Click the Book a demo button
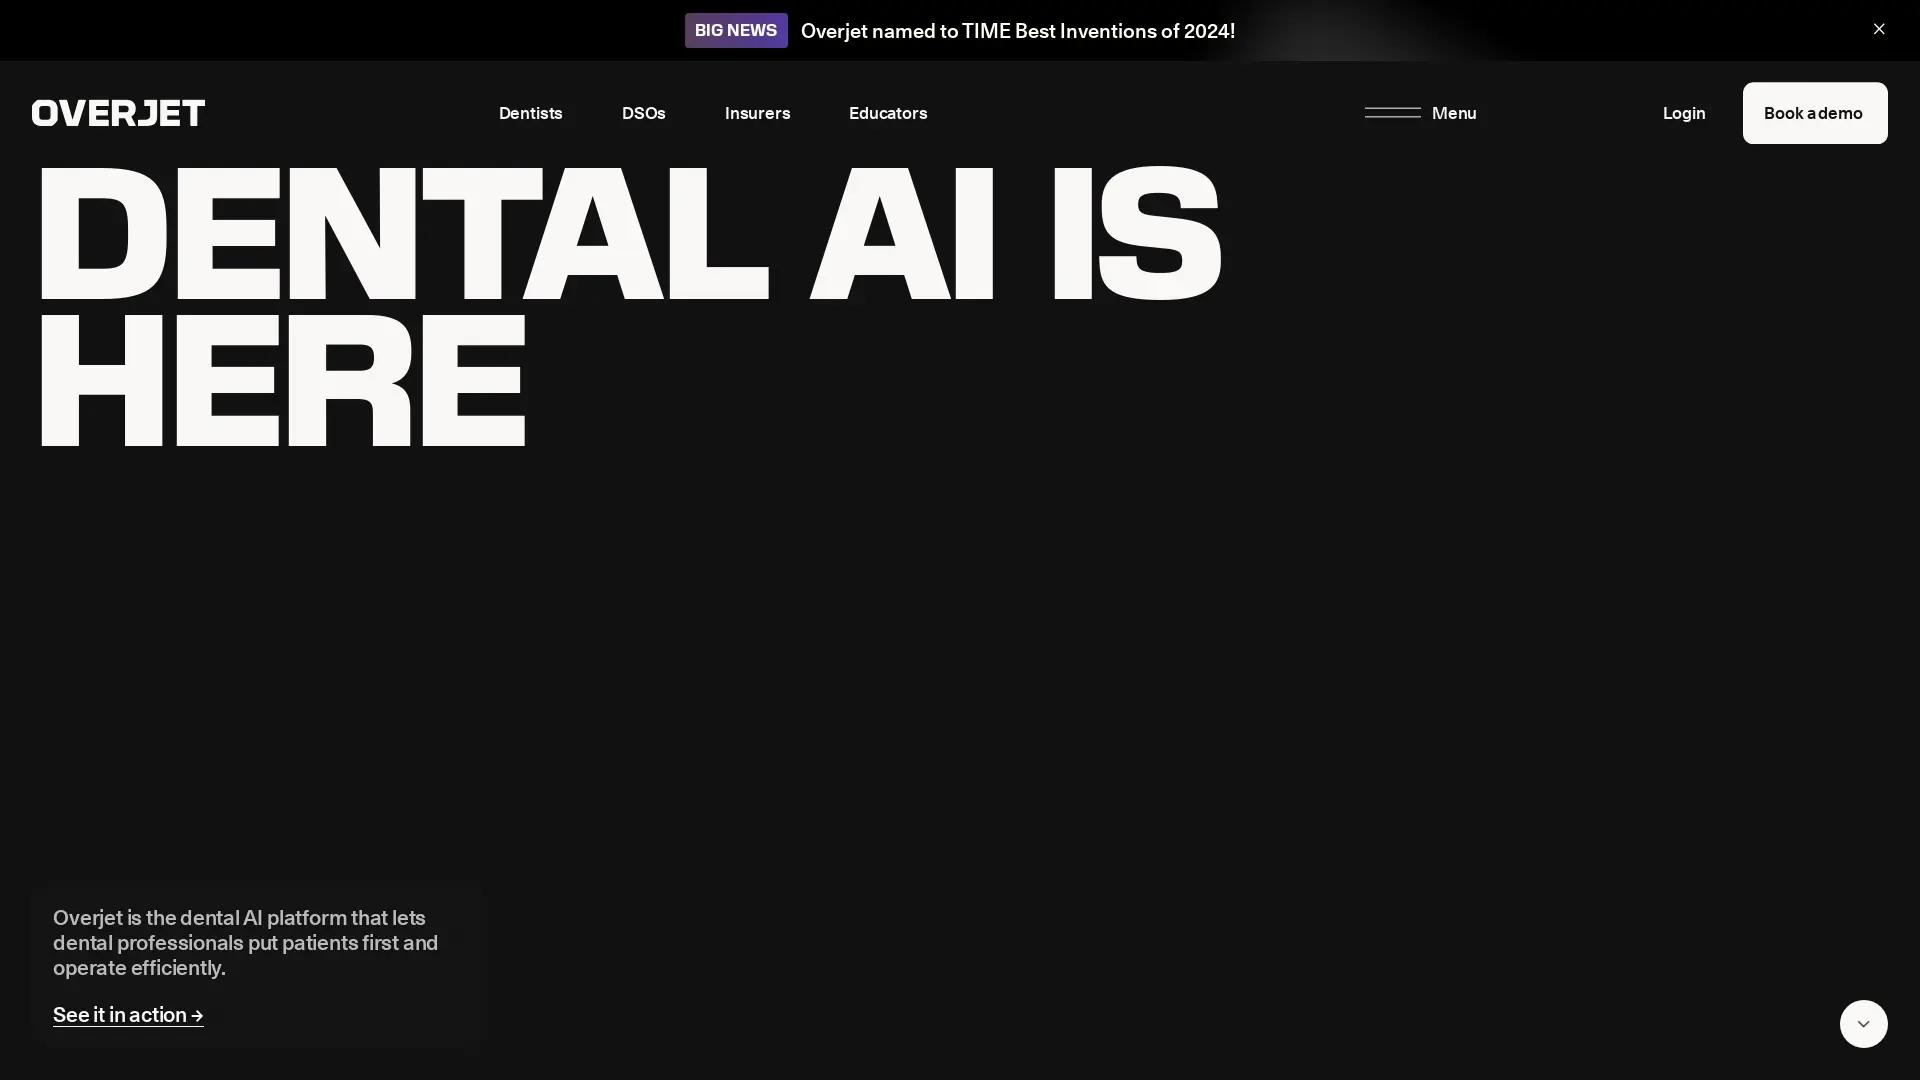The width and height of the screenshot is (1920, 1080). click(x=1814, y=113)
